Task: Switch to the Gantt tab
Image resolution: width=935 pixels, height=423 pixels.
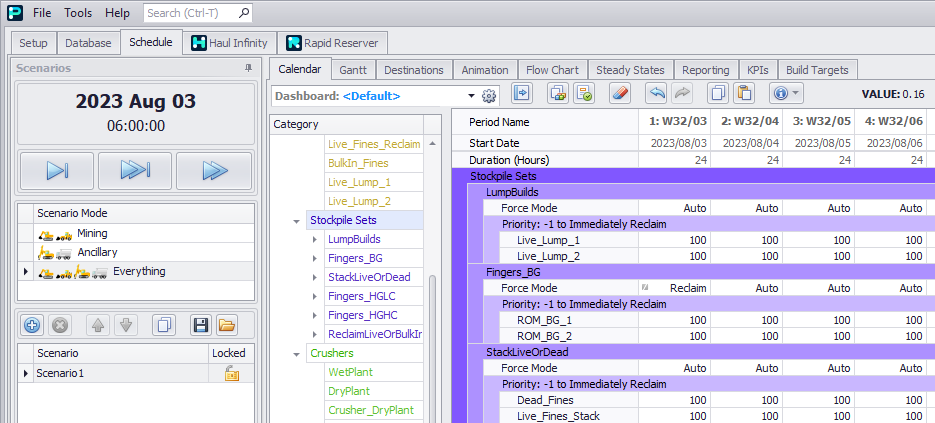Action: click(x=352, y=70)
